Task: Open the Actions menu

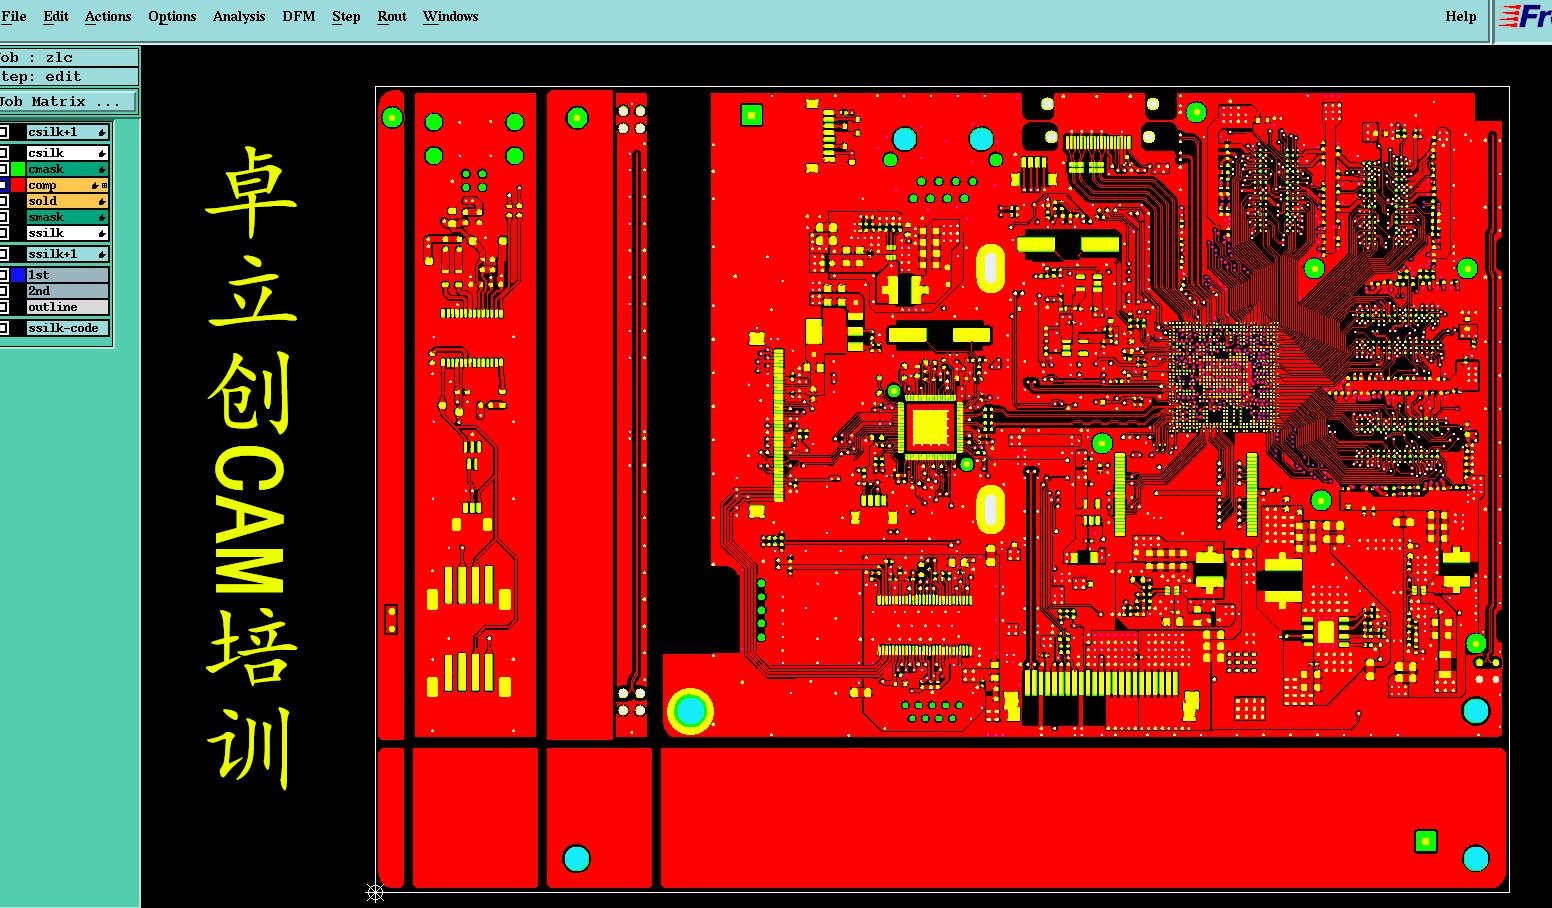Action: coord(108,16)
